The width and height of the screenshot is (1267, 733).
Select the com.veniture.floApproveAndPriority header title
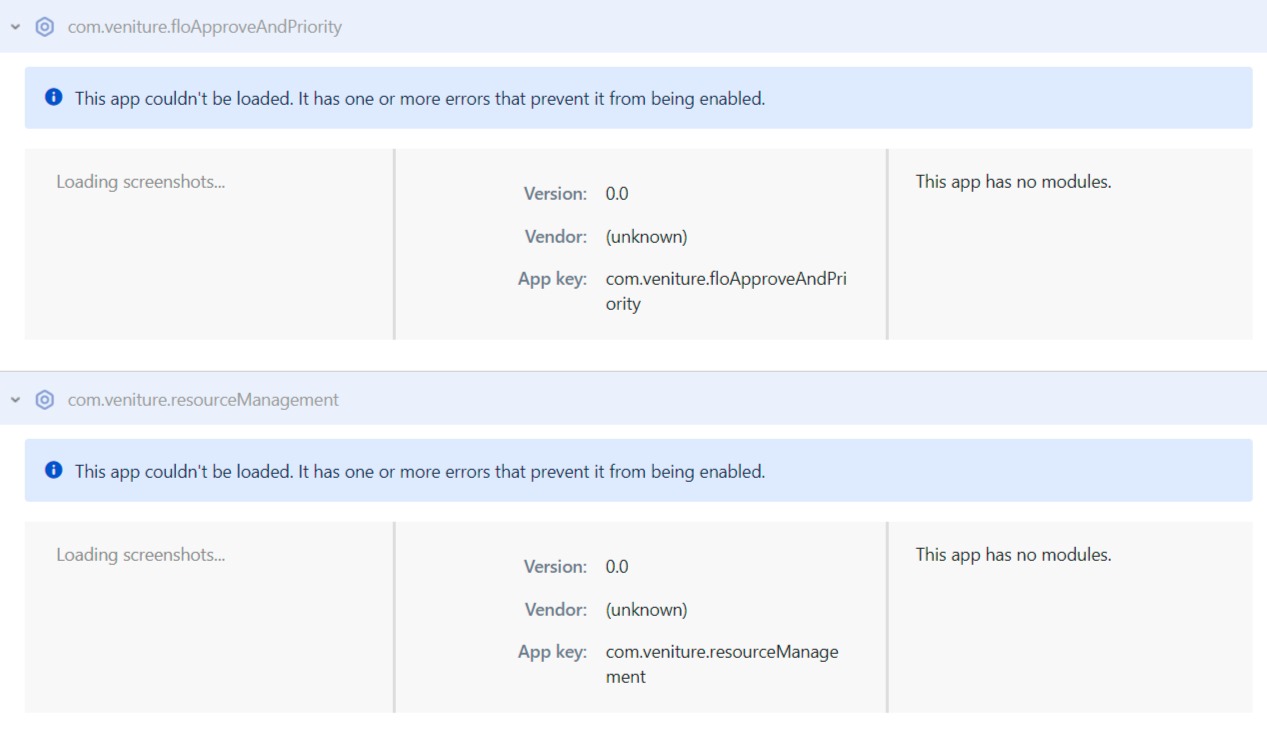click(x=205, y=27)
